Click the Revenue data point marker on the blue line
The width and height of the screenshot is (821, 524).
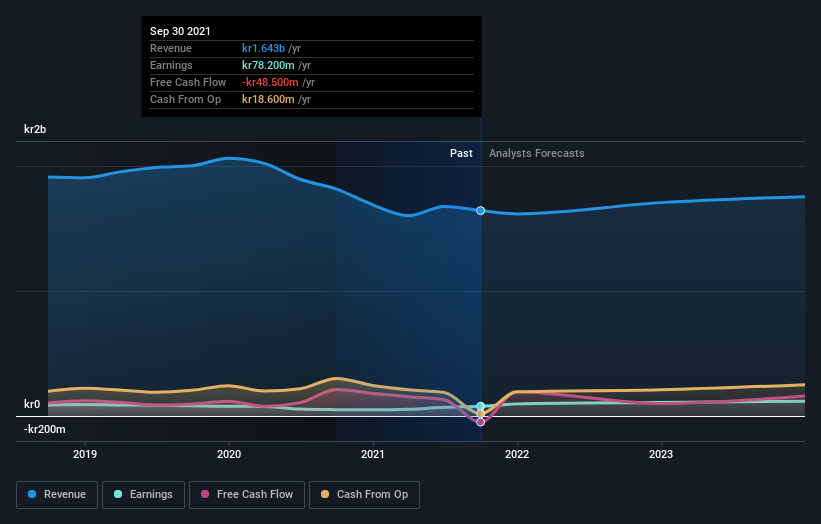coord(480,210)
